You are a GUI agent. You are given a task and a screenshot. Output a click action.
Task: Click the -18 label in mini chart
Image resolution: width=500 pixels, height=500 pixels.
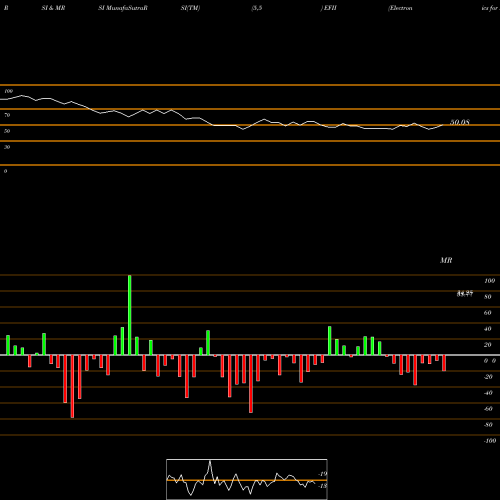tap(323, 486)
